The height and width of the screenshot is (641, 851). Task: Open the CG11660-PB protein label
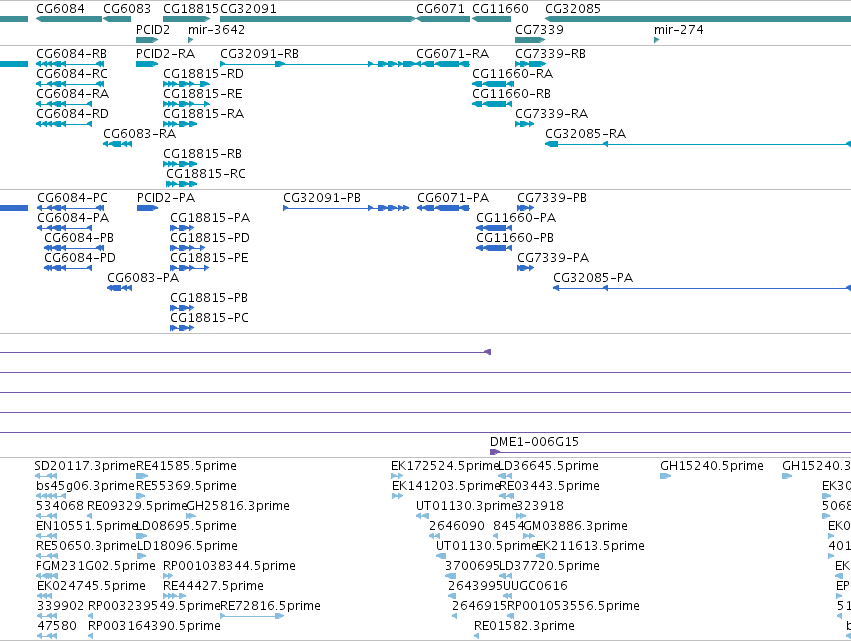tap(515, 238)
